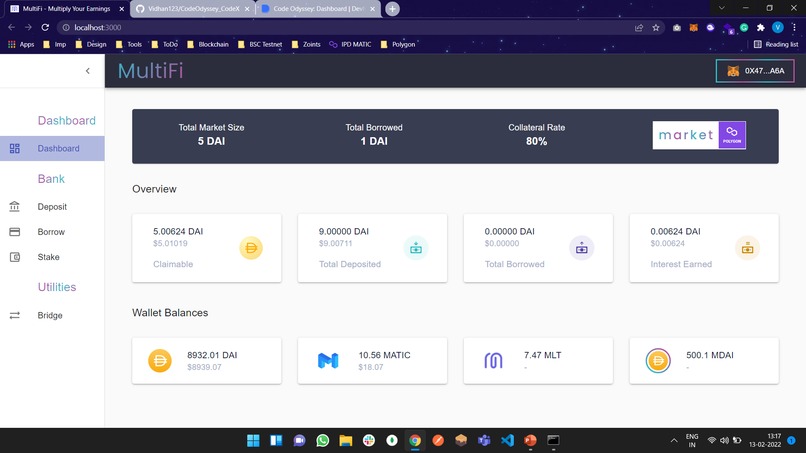Show hidden tray icons chevron
The image size is (806, 453).
674,441
